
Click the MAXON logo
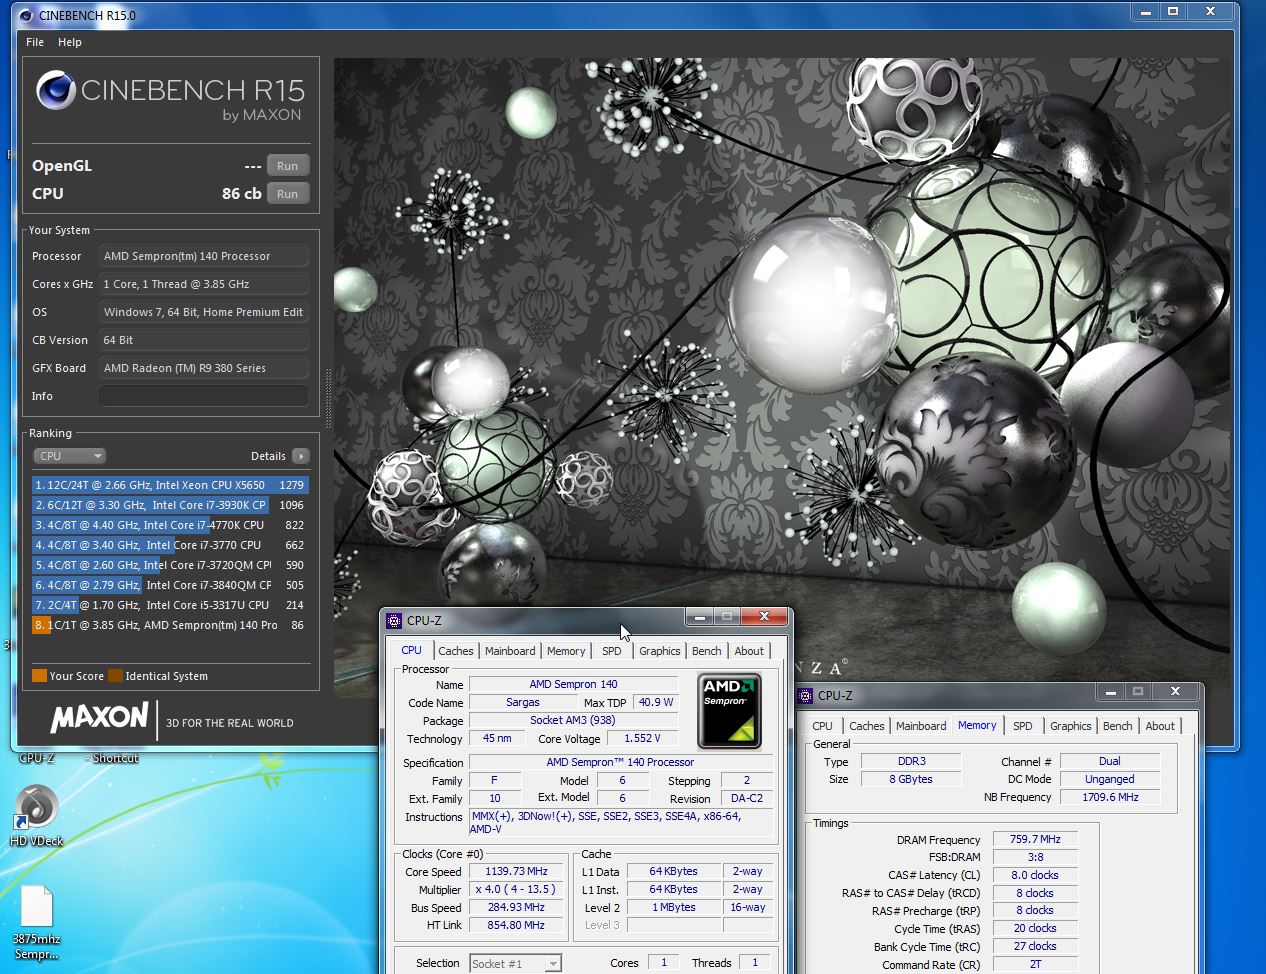click(x=99, y=718)
